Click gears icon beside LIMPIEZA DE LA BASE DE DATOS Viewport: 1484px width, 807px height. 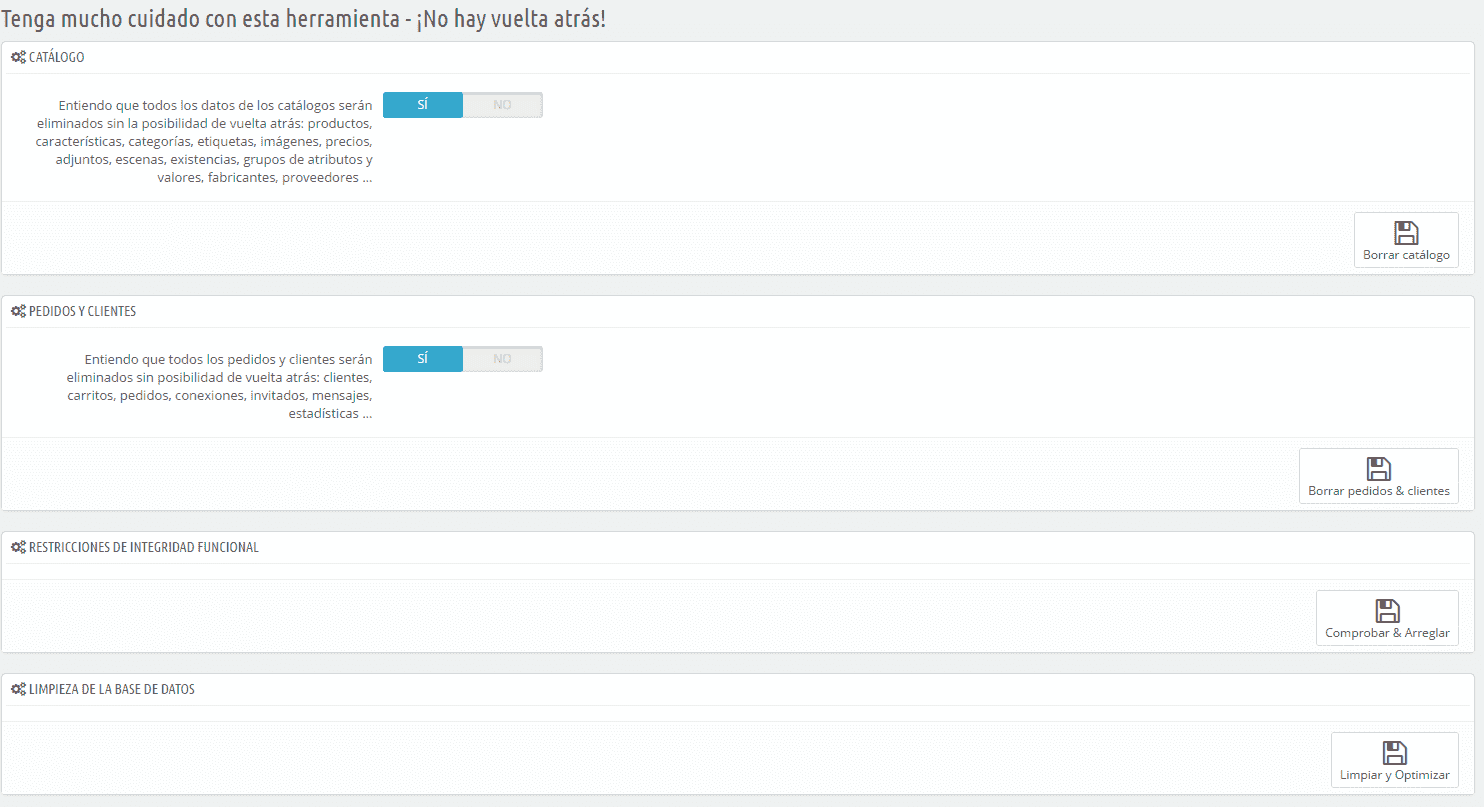(18, 690)
